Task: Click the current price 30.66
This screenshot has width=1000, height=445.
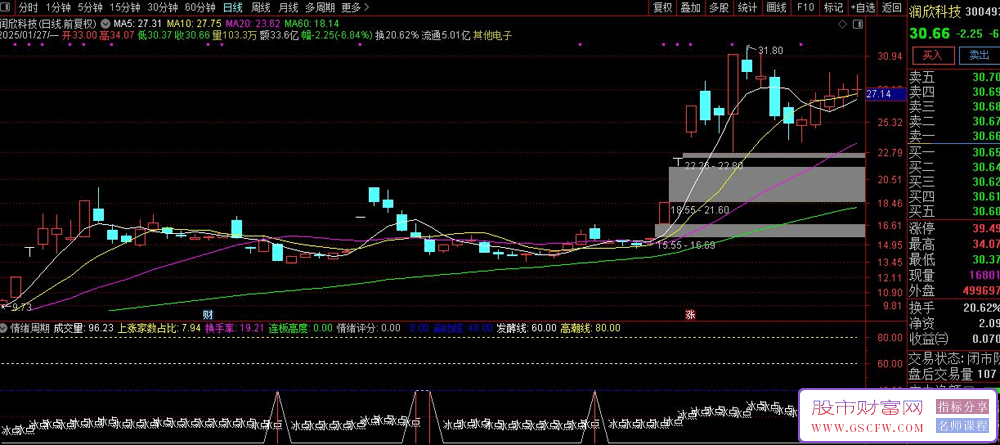Action: (x=929, y=33)
